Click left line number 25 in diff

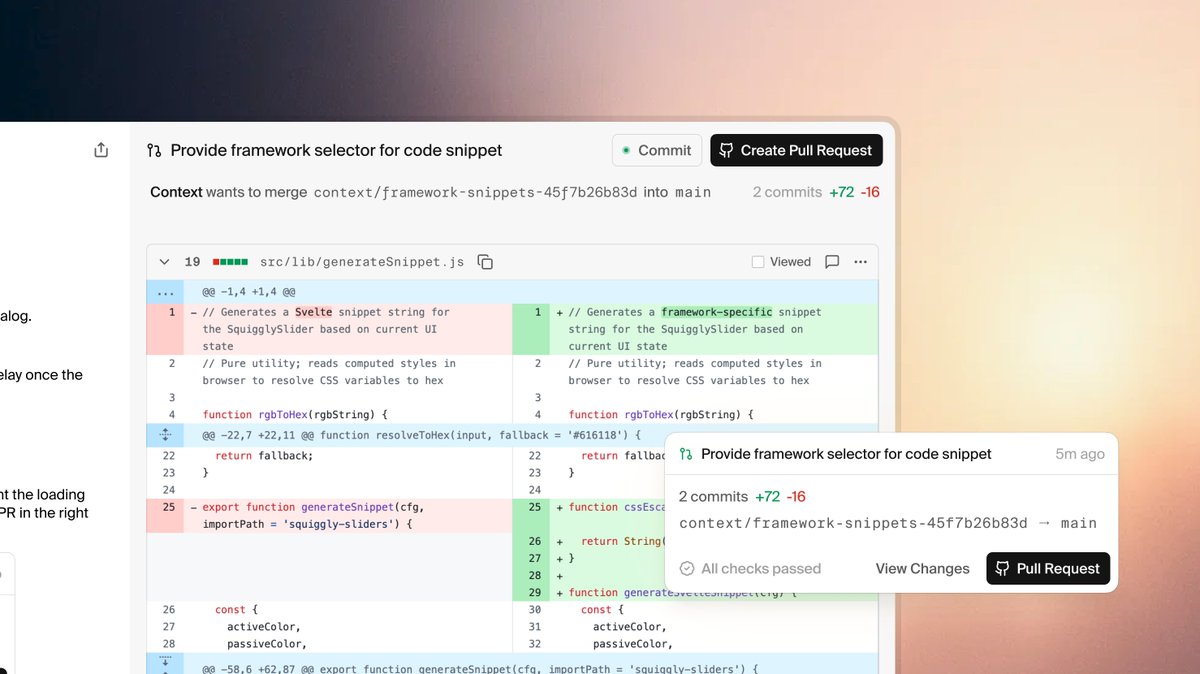pyautogui.click(x=169, y=507)
